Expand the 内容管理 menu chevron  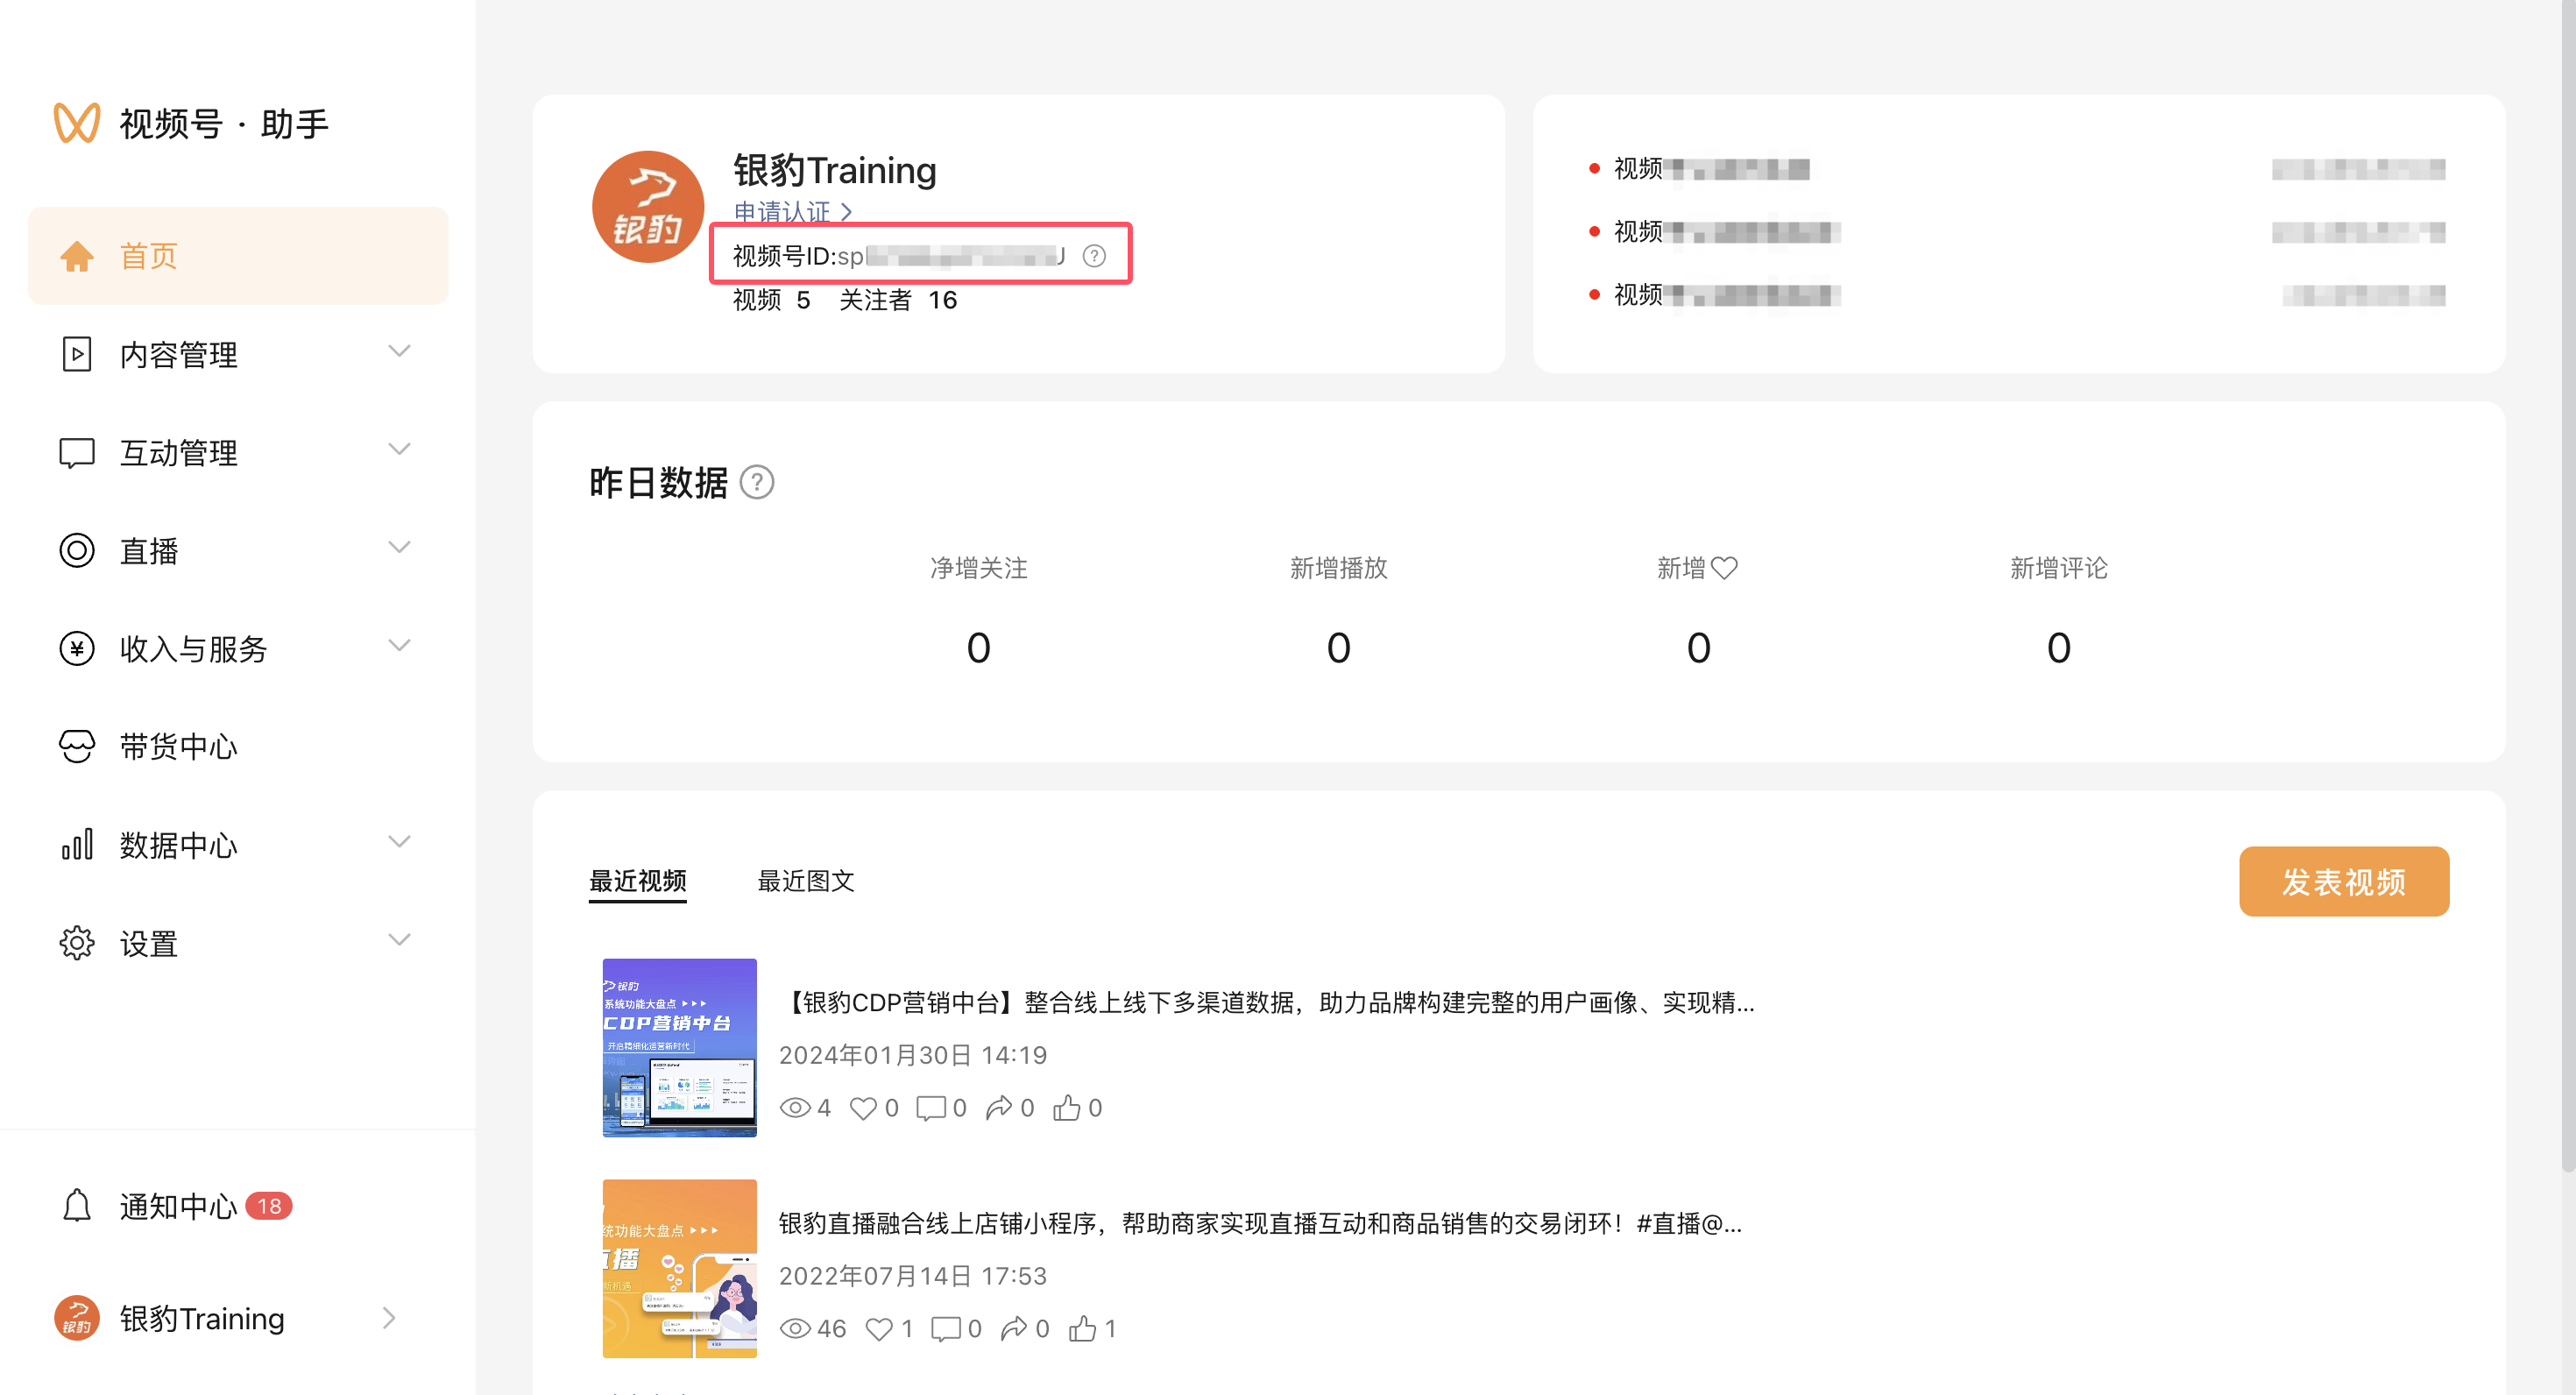coord(399,351)
